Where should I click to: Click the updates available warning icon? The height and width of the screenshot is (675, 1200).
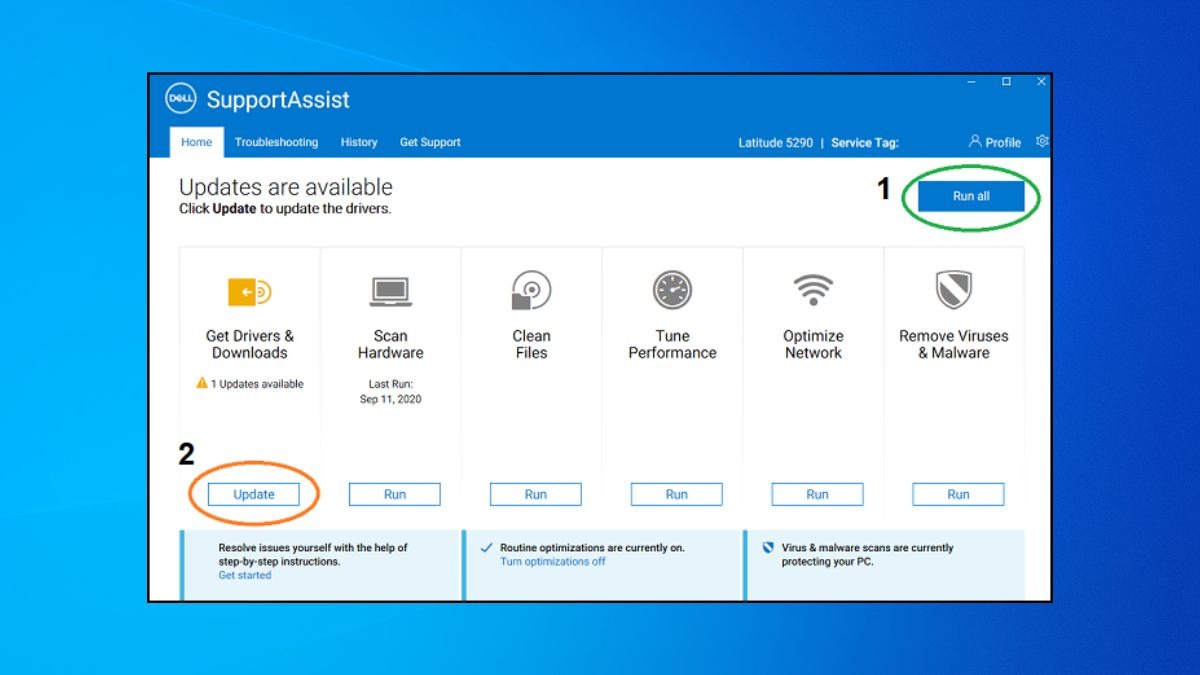click(202, 383)
